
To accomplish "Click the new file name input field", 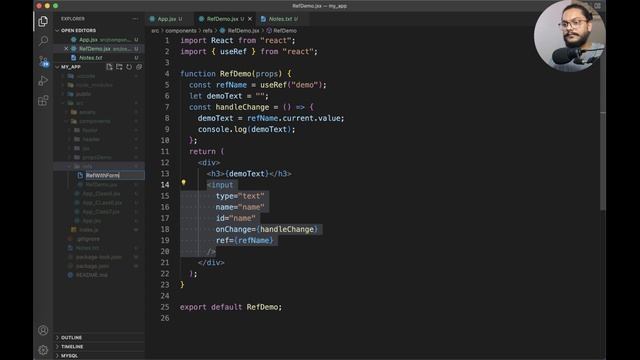I will click(114, 175).
